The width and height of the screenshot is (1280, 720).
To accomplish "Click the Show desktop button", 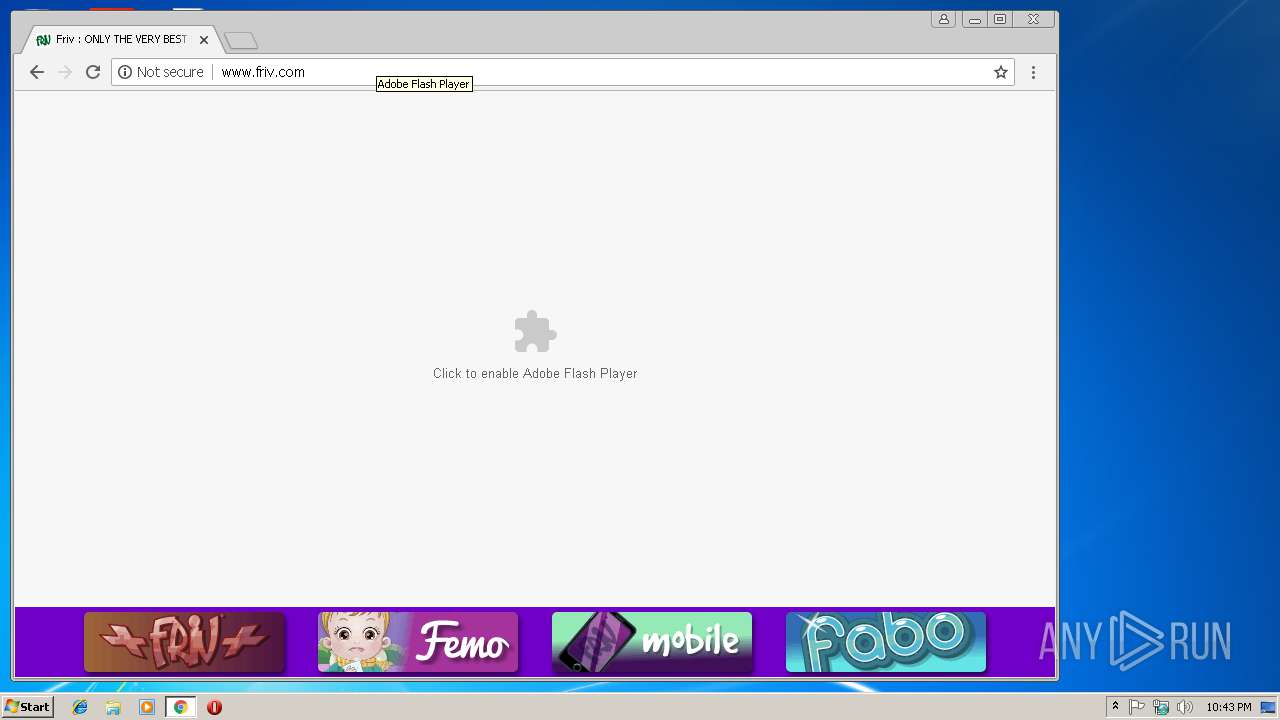I will [x=1268, y=707].
